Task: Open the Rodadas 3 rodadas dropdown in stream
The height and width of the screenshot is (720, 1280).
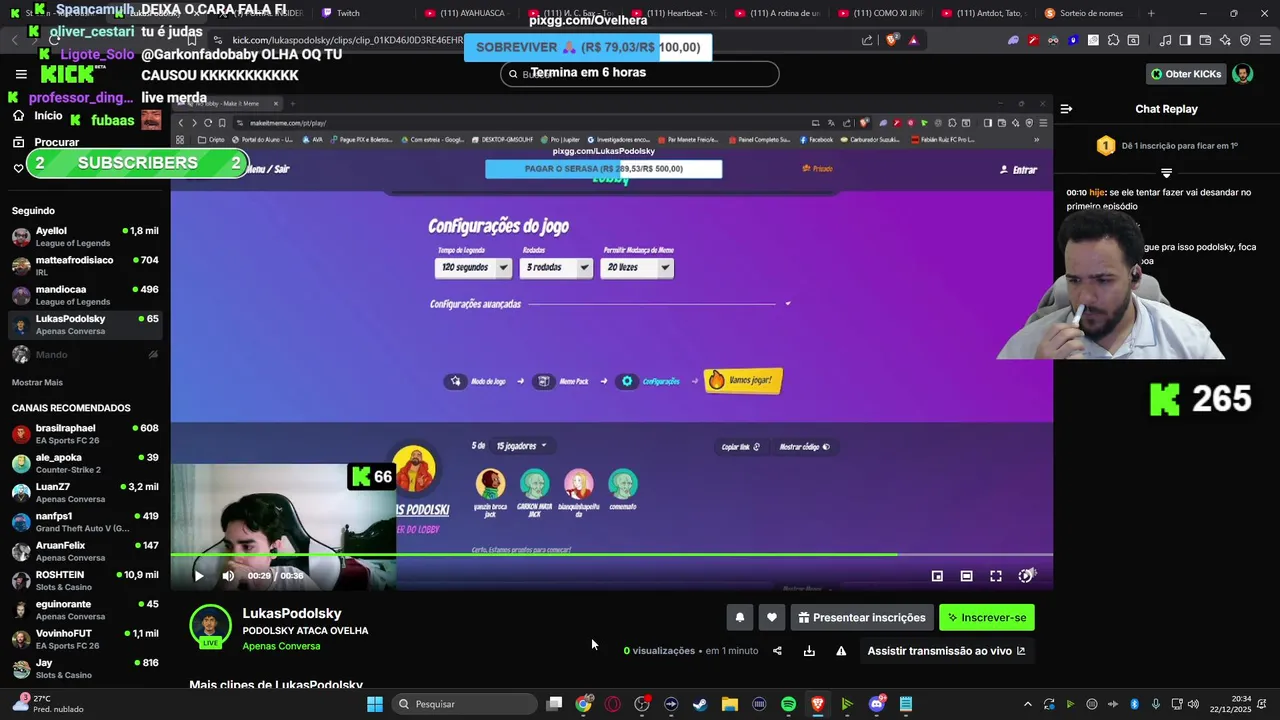Action: point(557,268)
